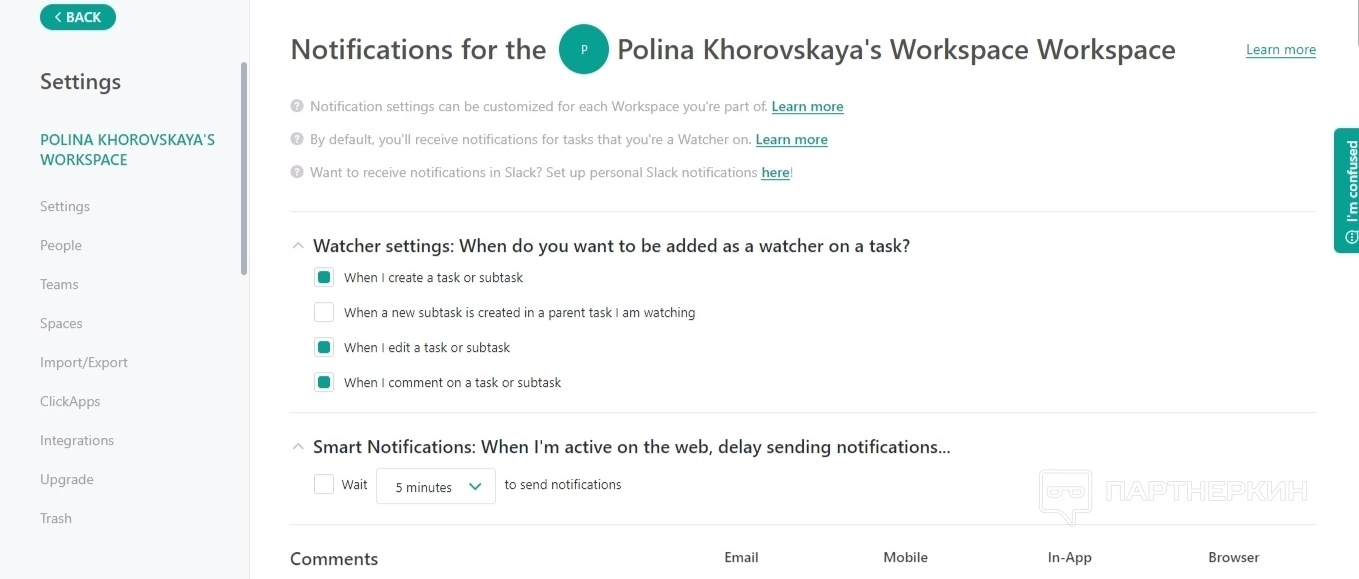This screenshot has height=579, width=1359.
Task: Click the question mark icon beside By default
Action: [x=297, y=139]
